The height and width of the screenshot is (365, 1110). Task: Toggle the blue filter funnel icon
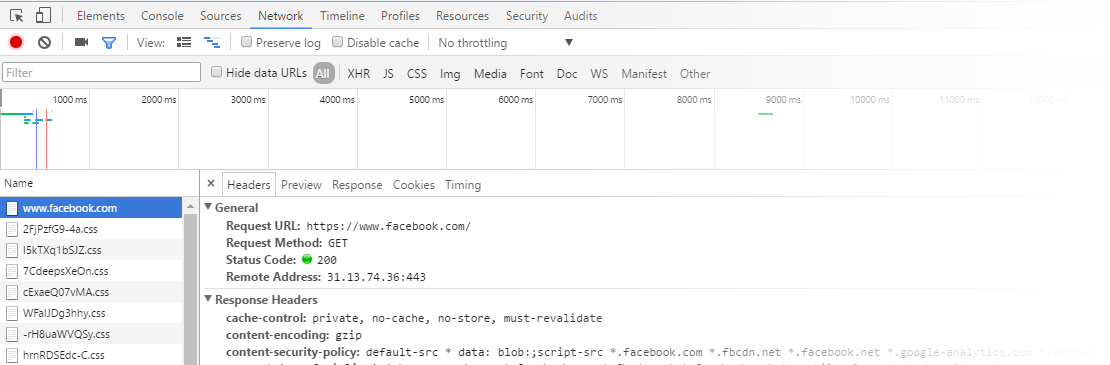(x=108, y=43)
